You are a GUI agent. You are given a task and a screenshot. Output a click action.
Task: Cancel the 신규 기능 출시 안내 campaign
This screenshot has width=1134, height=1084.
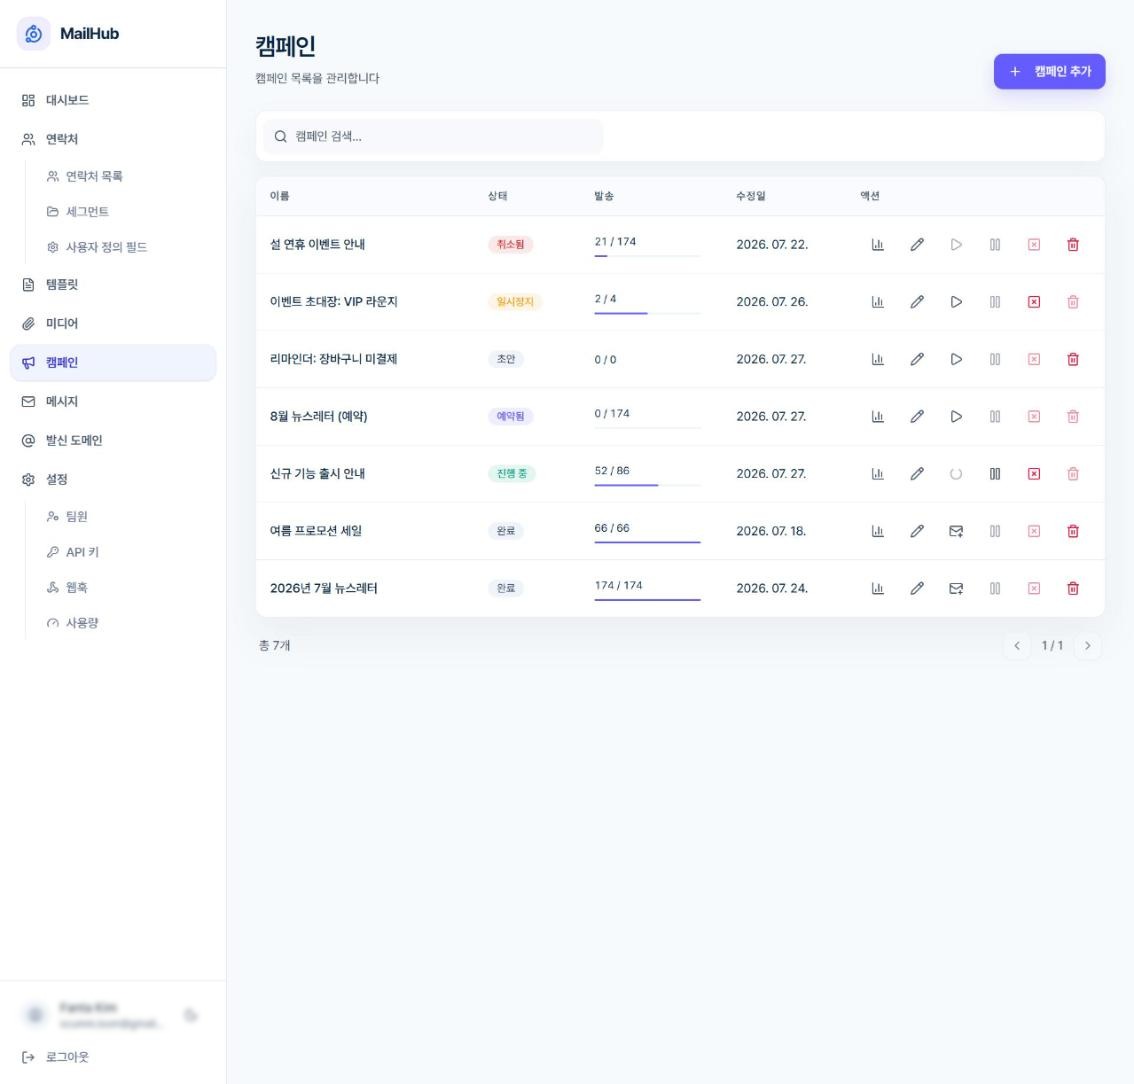pos(1033,474)
